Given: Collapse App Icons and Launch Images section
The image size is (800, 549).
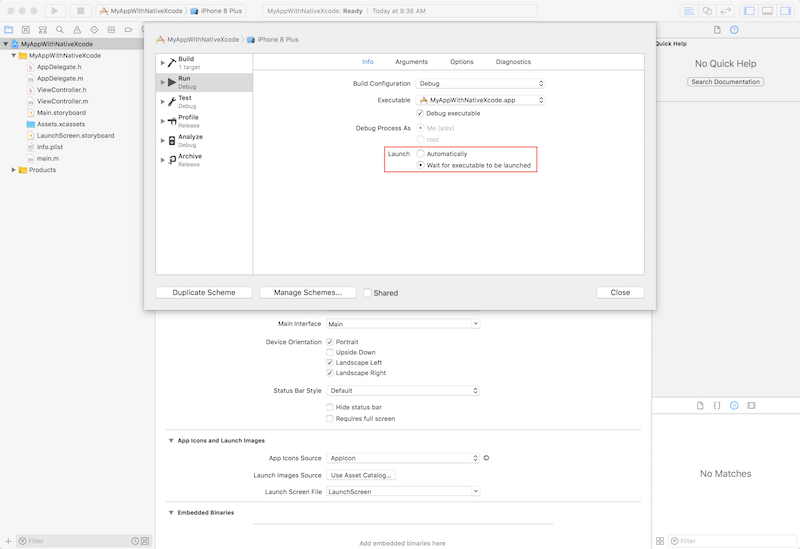Looking at the screenshot, I should pyautogui.click(x=171, y=440).
